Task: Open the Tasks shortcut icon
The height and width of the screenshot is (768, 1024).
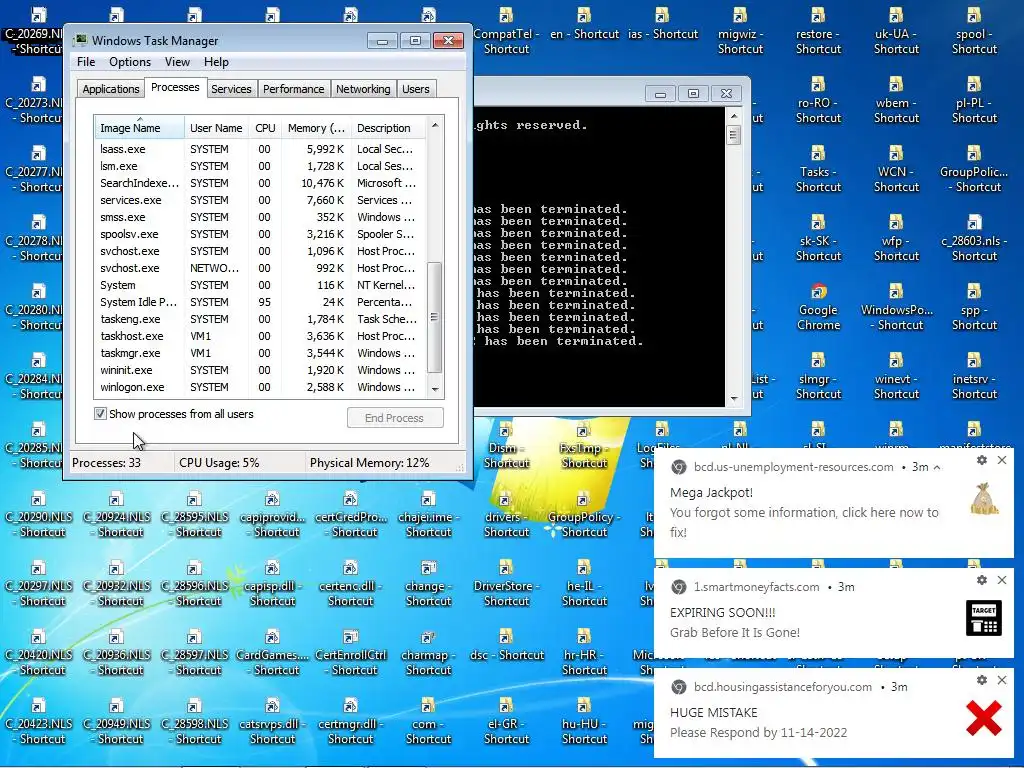Action: [x=818, y=168]
